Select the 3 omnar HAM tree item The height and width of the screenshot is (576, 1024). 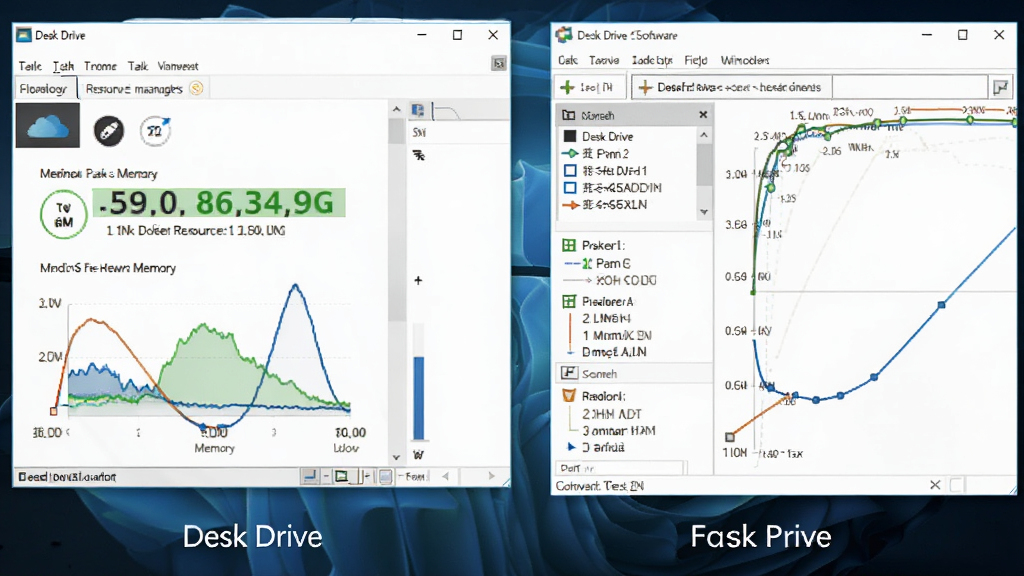[618, 431]
